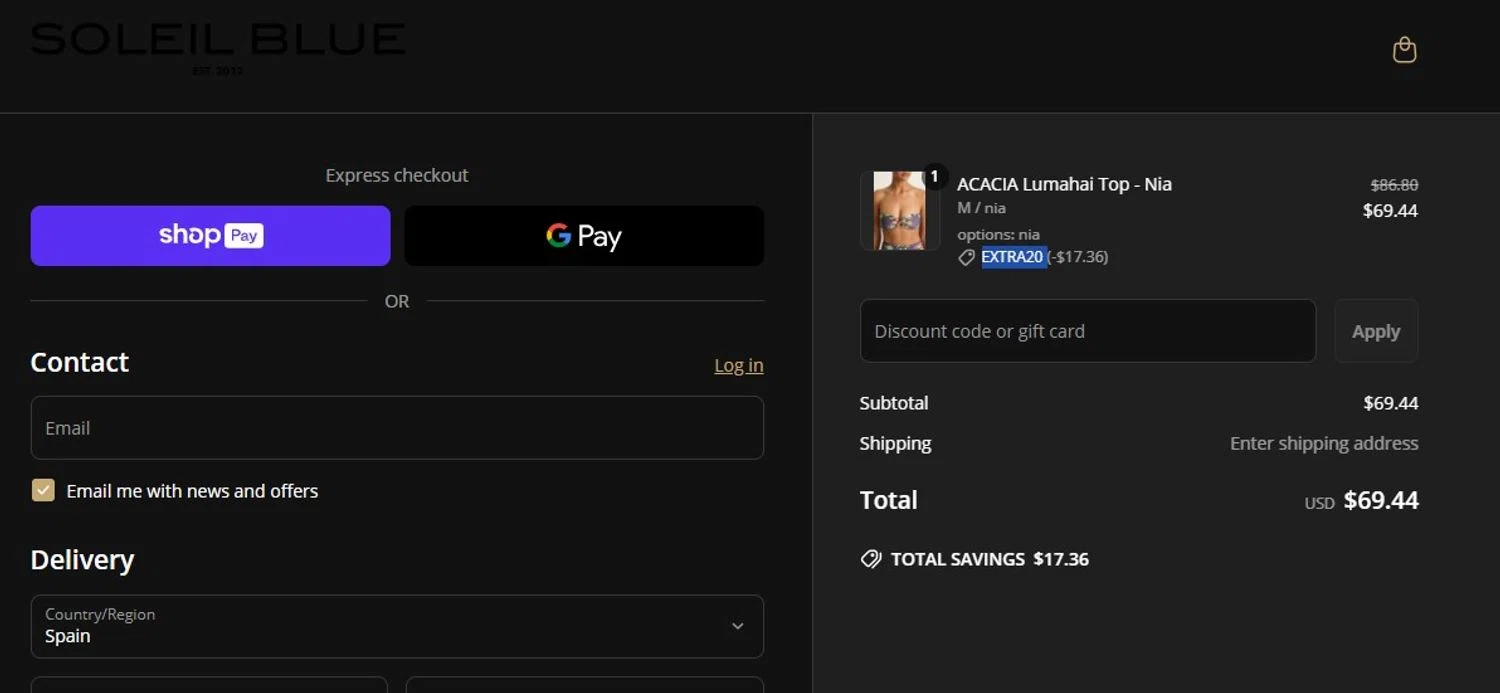Image resolution: width=1500 pixels, height=693 pixels.
Task: Click the Log in link
Action: pos(739,366)
